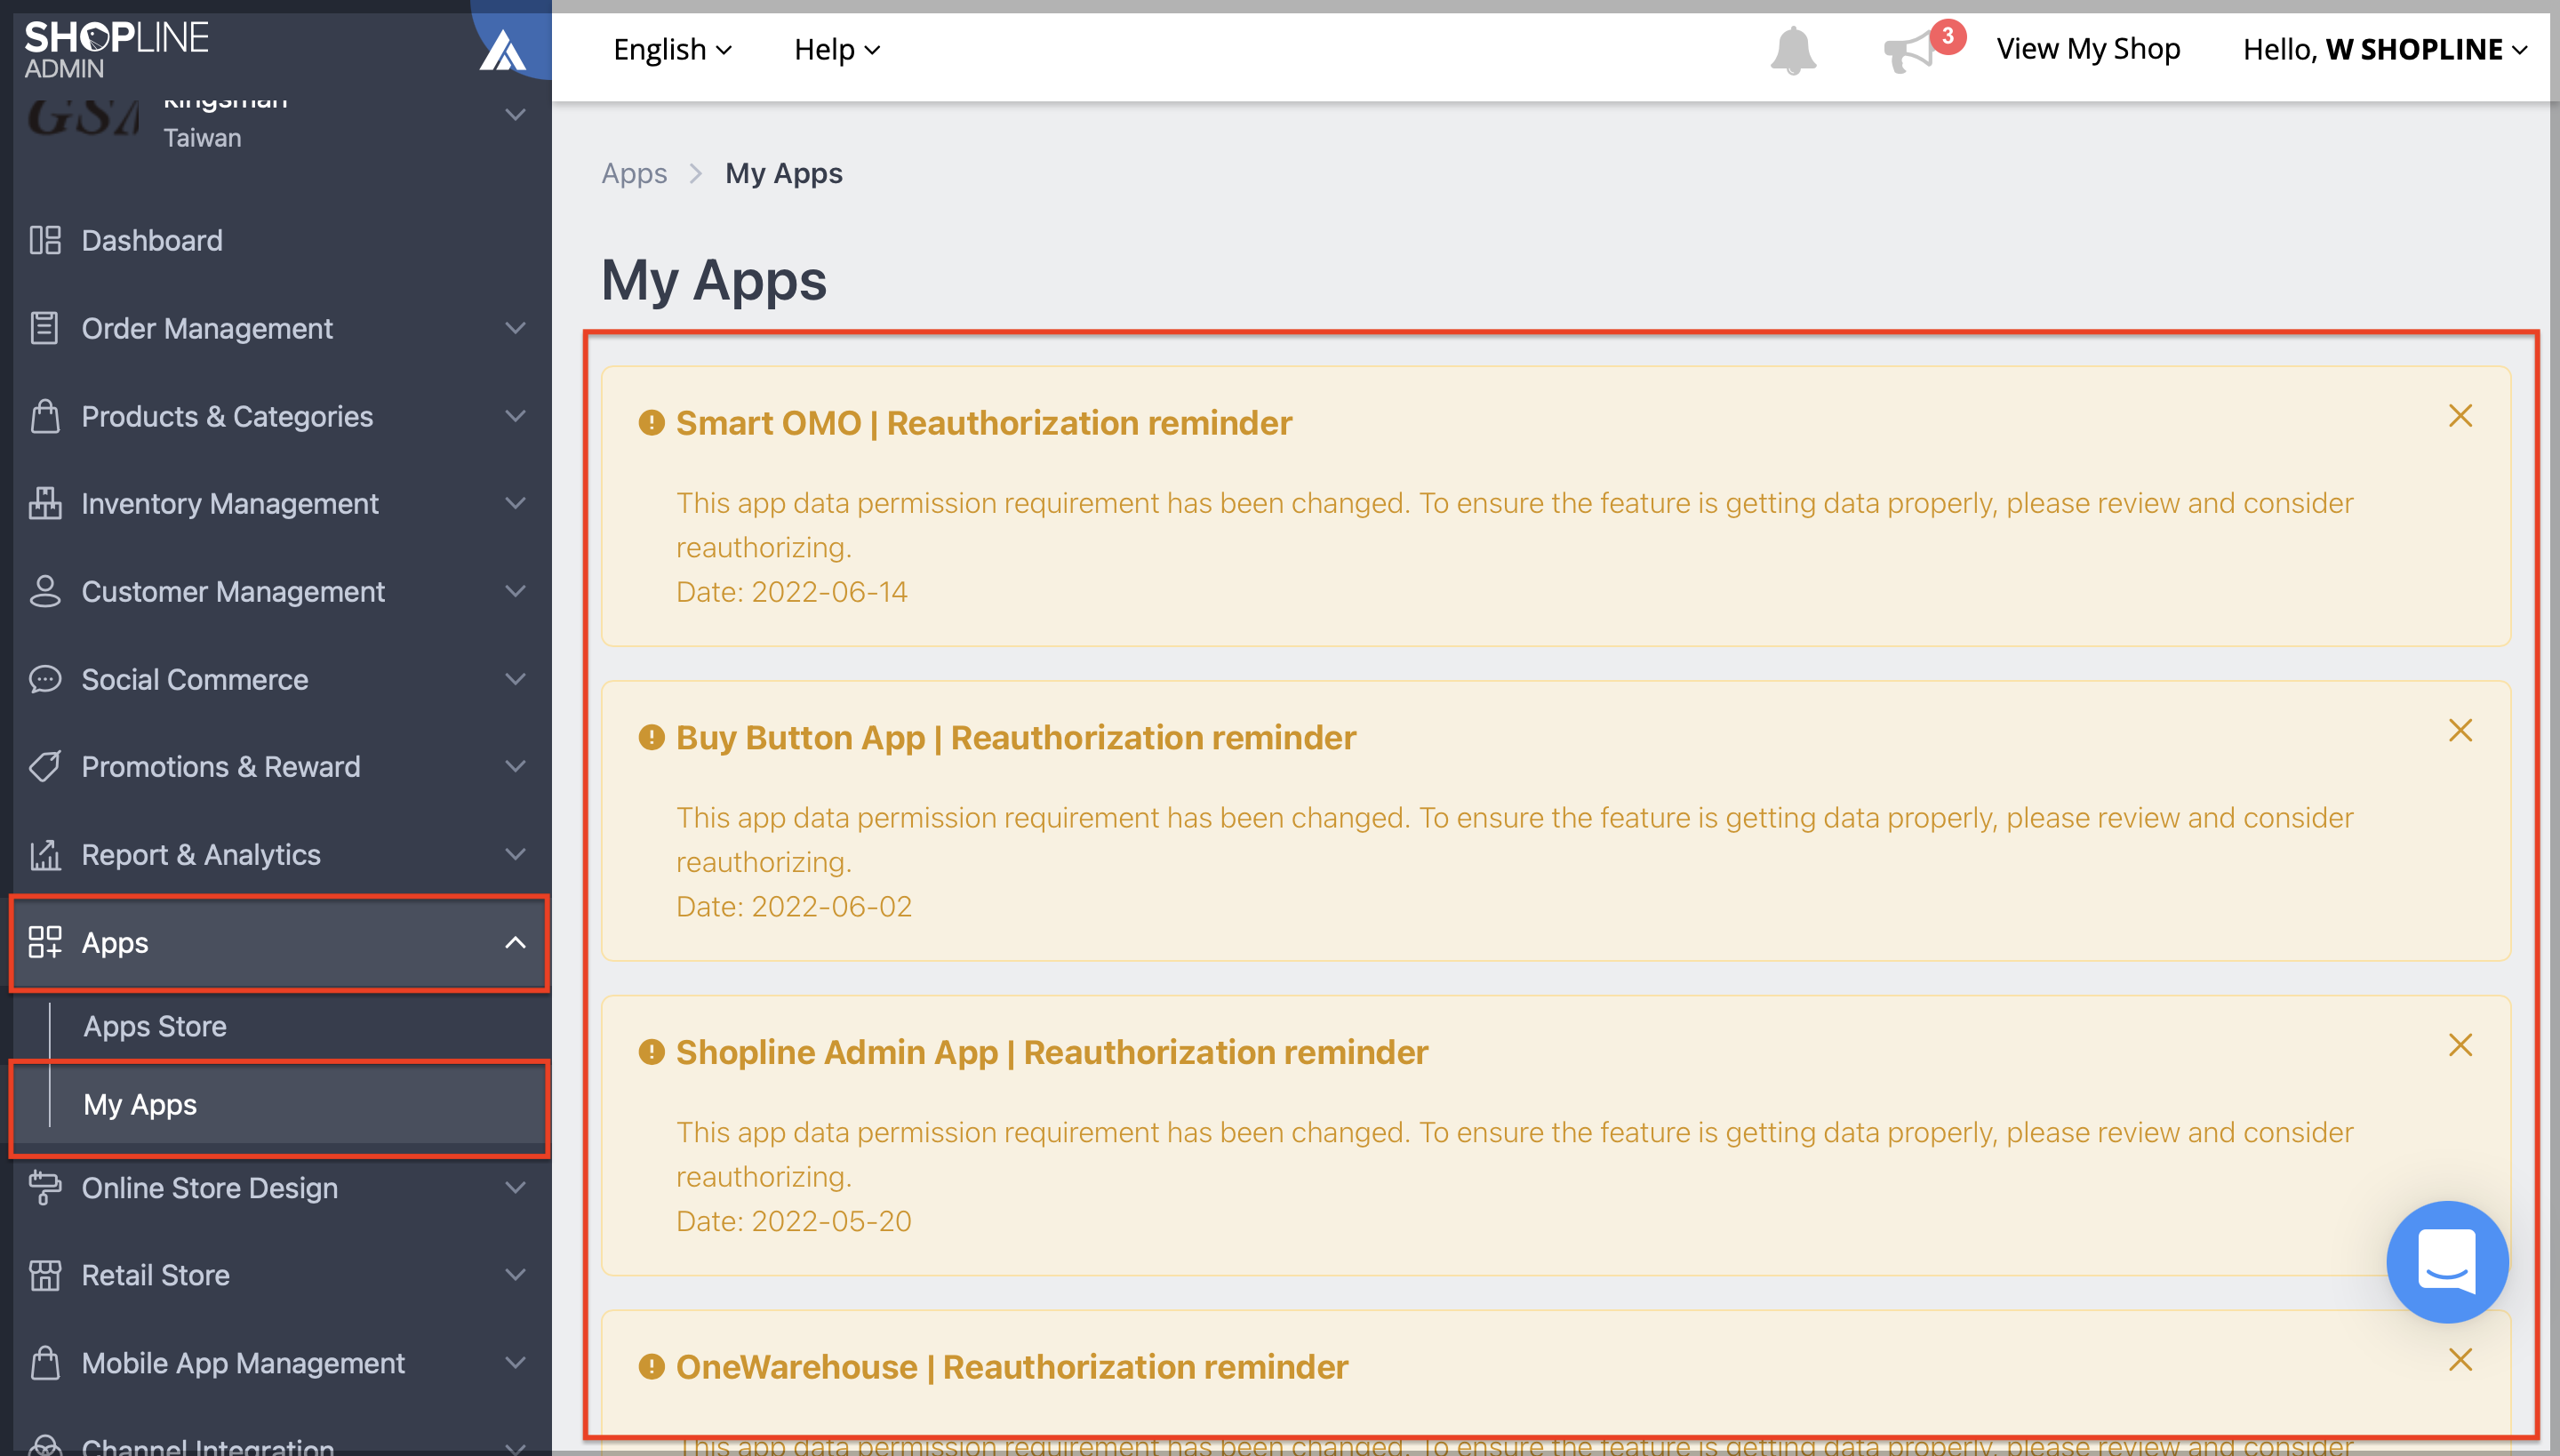Click the notification bell icon
The height and width of the screenshot is (1456, 2560).
tap(1793, 49)
